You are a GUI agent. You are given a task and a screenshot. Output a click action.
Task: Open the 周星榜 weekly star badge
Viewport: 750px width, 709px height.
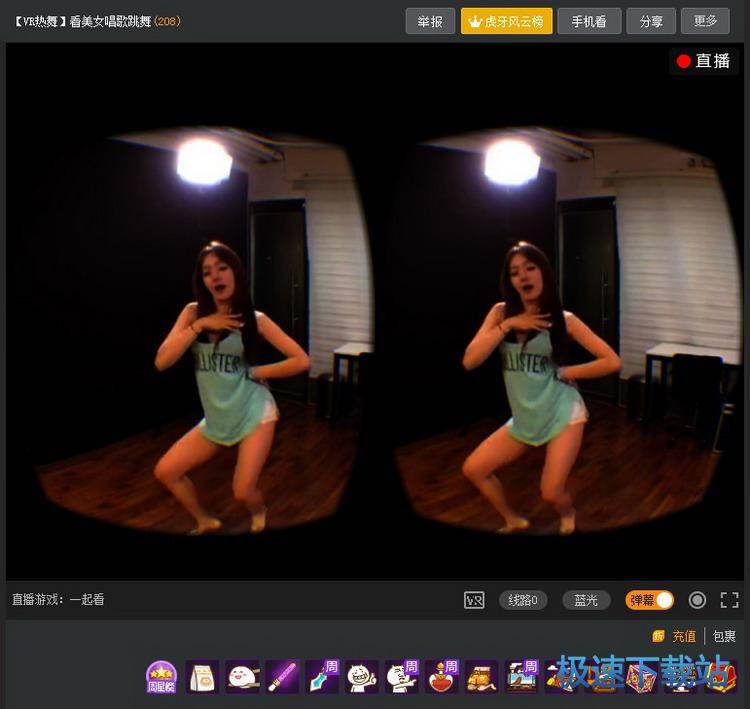pyautogui.click(x=162, y=676)
